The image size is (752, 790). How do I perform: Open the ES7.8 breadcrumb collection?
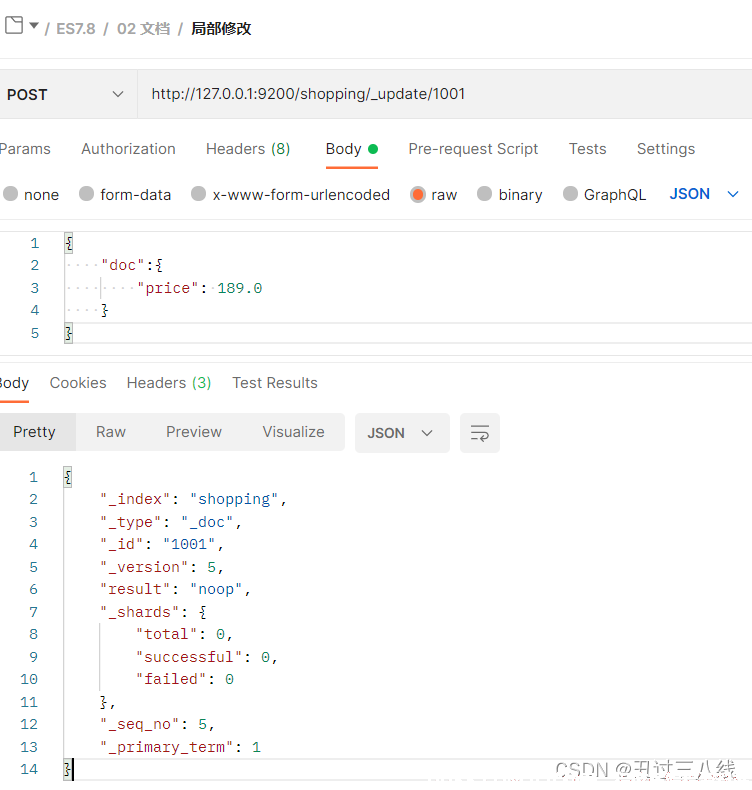76,29
